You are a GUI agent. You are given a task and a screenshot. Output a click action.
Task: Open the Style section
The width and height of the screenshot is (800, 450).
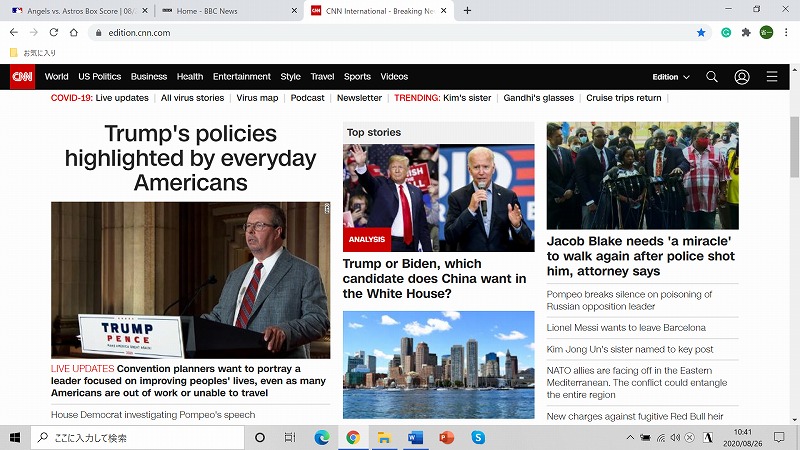coord(290,77)
